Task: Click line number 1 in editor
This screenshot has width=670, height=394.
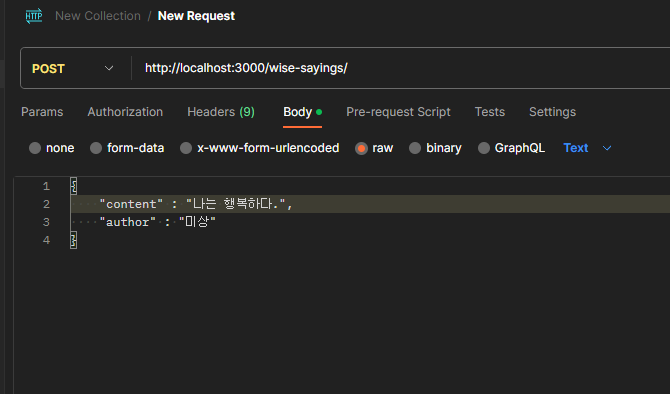Action: (x=46, y=186)
